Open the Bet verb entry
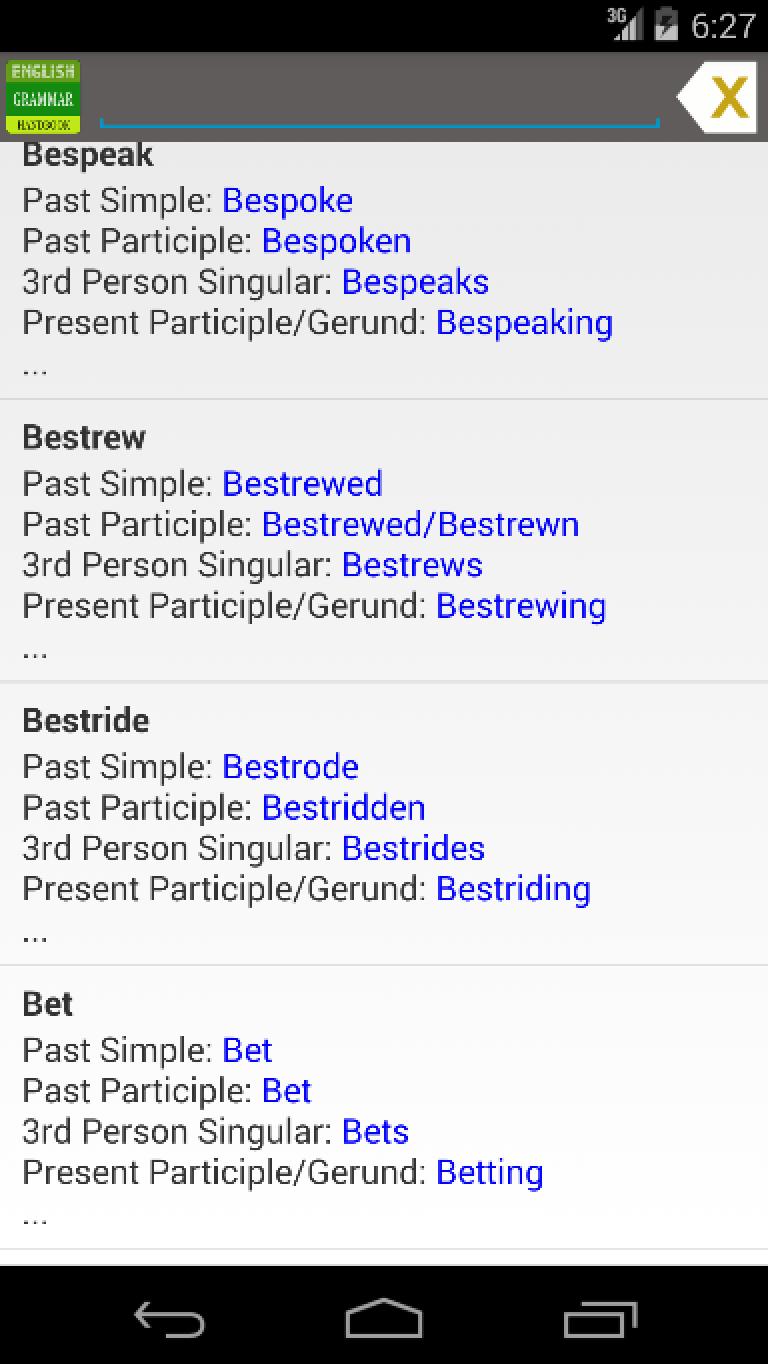The height and width of the screenshot is (1364, 768). (x=48, y=1004)
